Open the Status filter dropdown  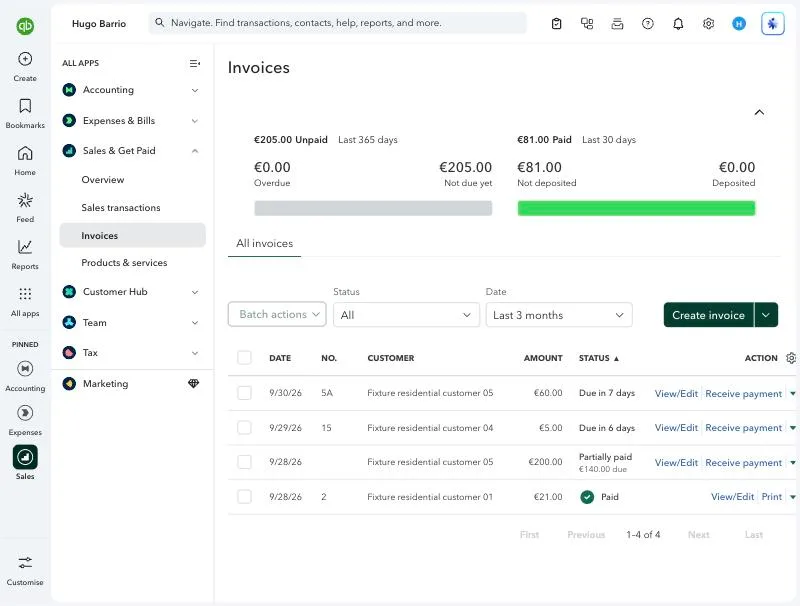pos(406,315)
